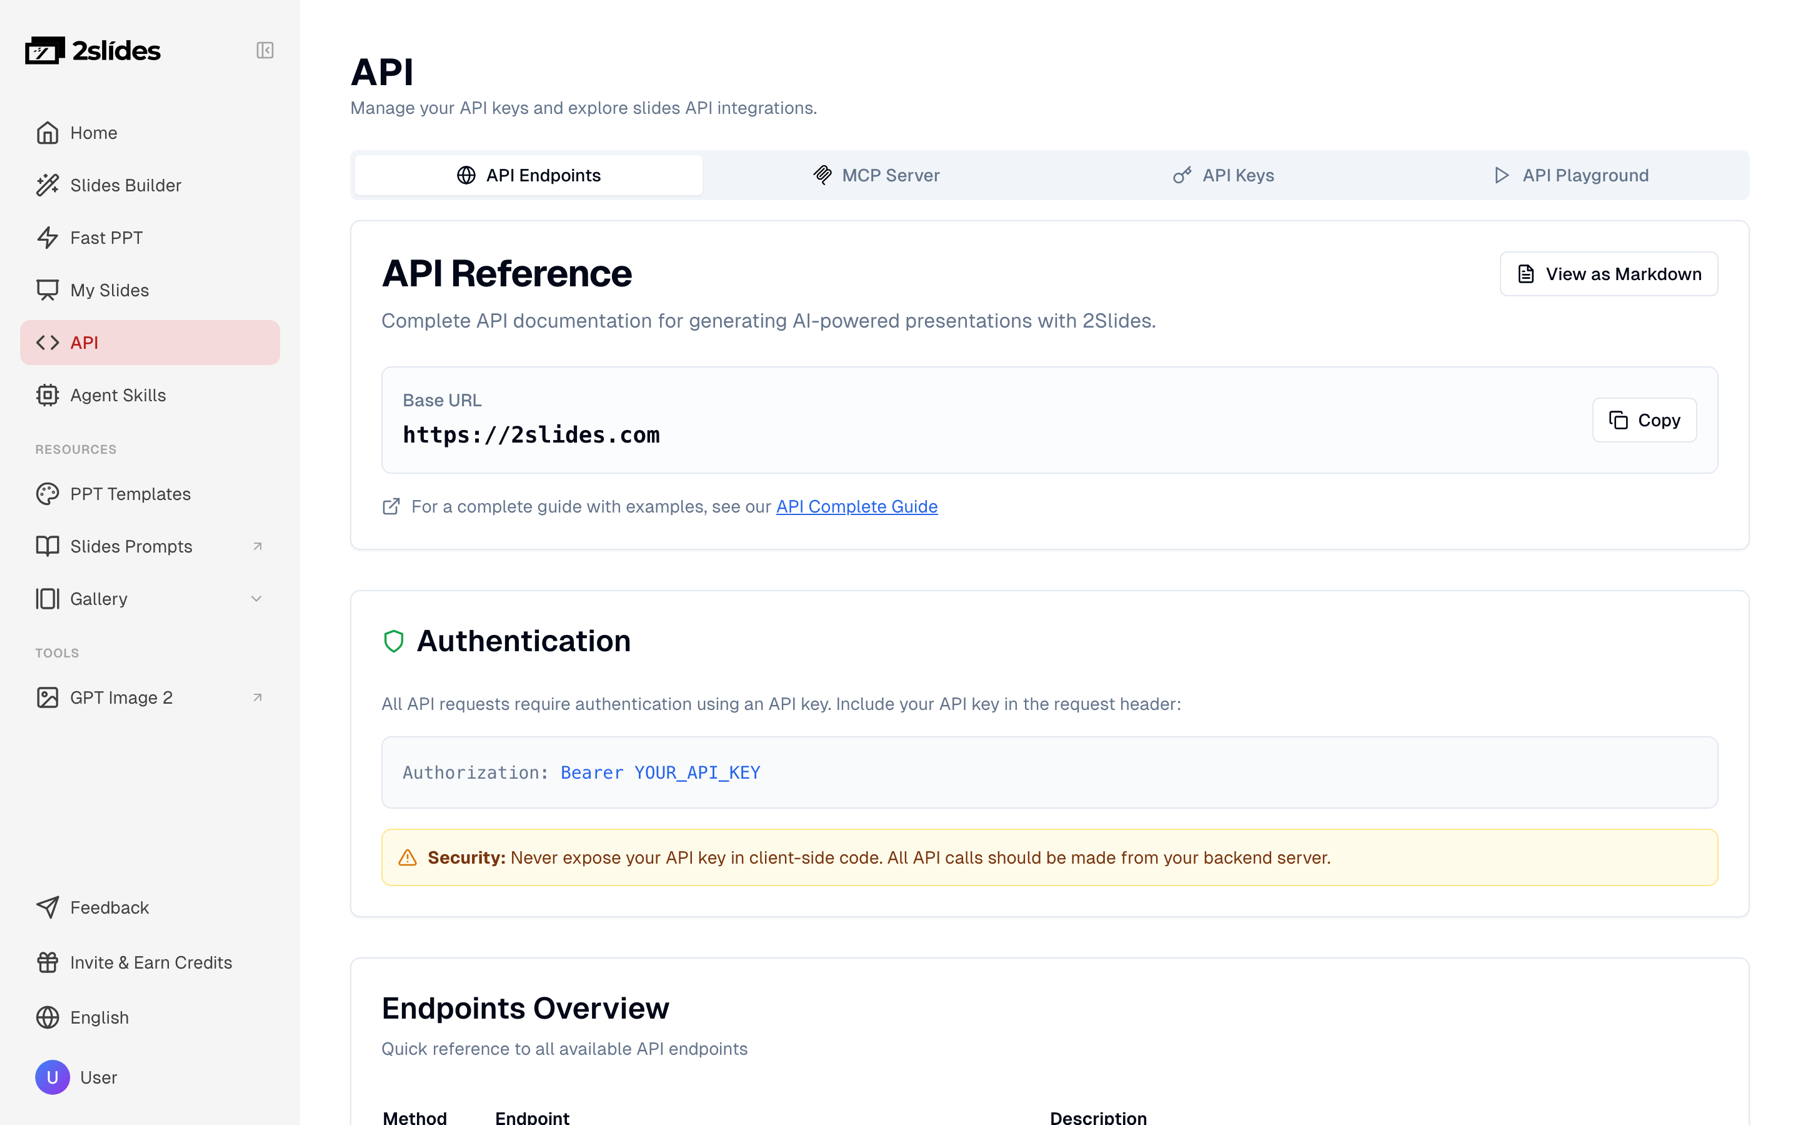Copy the Base URL

point(1644,420)
